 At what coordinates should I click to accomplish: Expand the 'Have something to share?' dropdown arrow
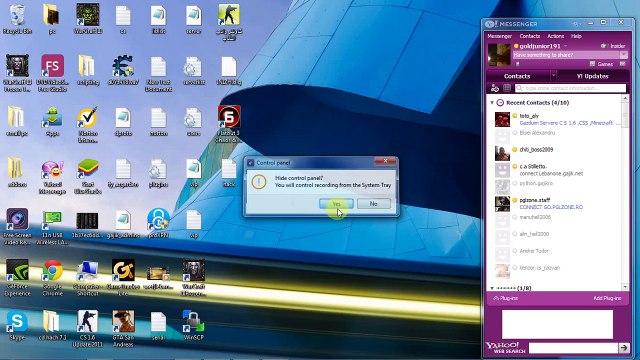[624, 55]
